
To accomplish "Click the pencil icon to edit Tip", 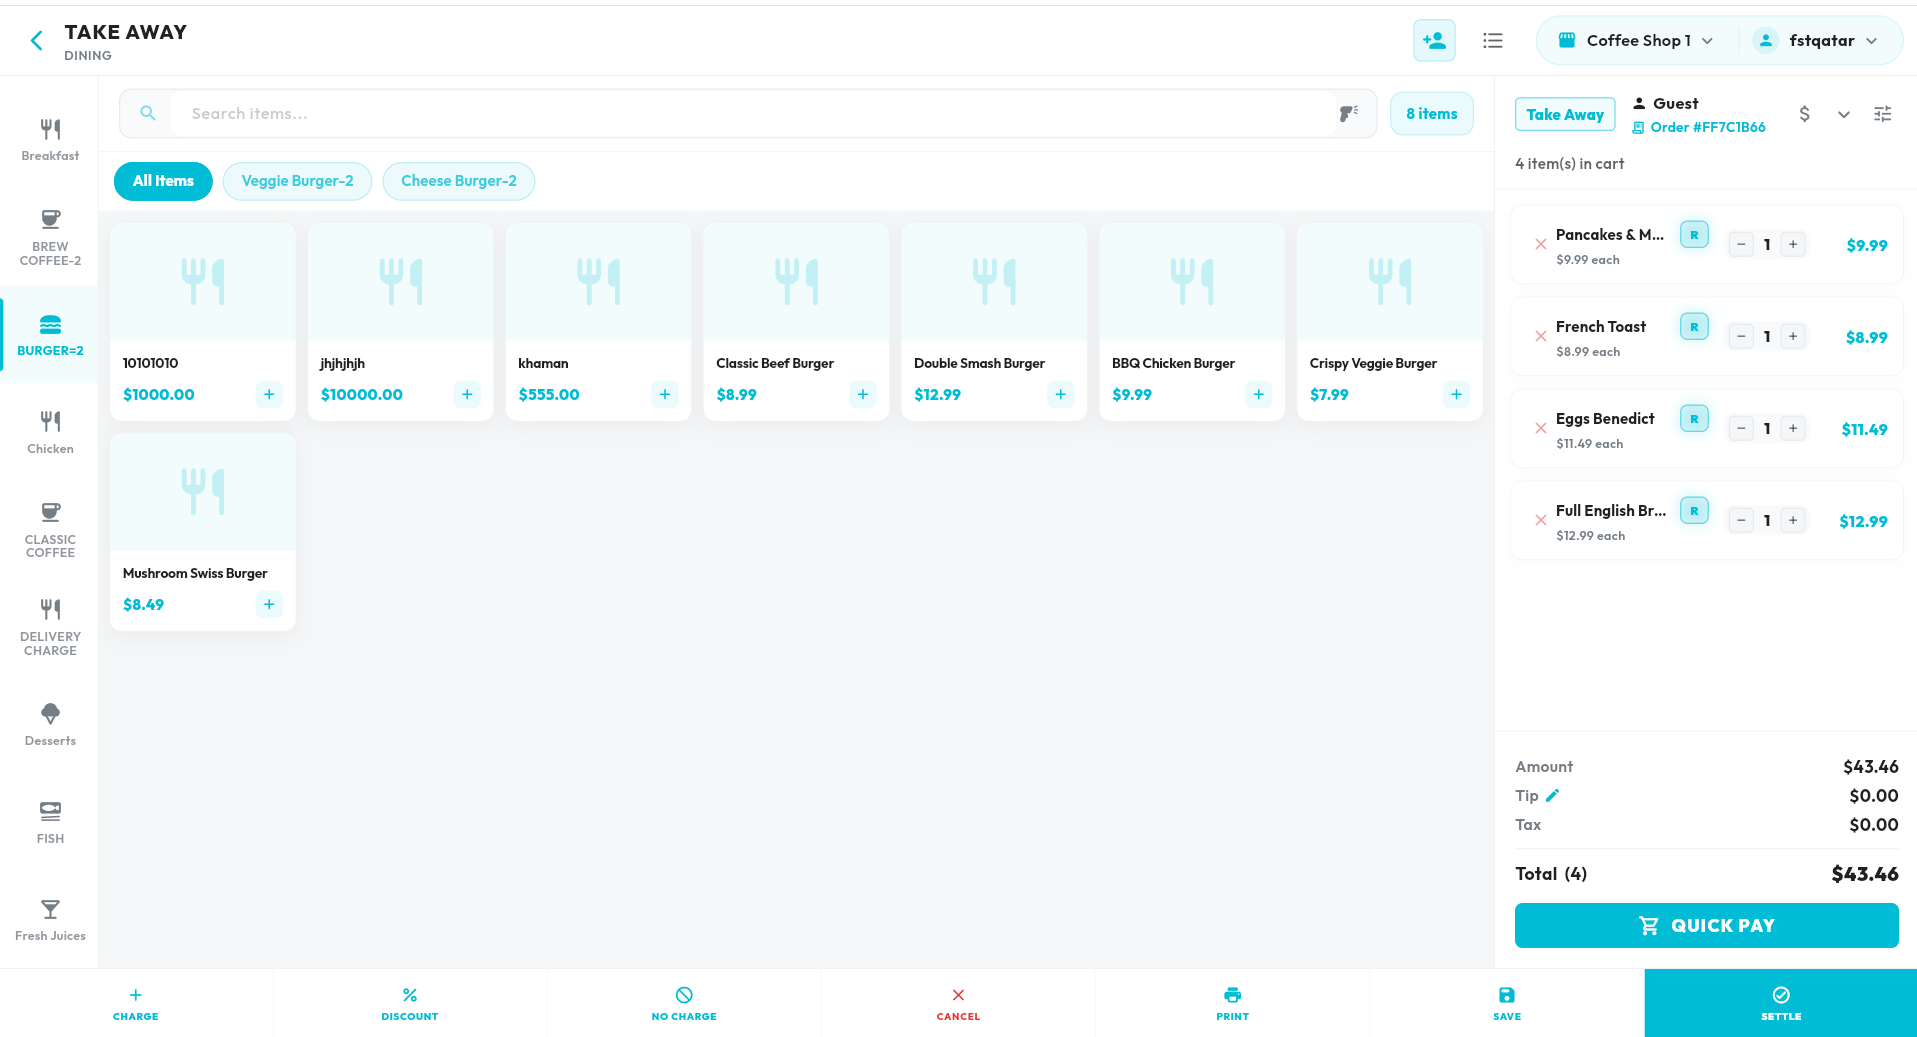I will 1552,796.
